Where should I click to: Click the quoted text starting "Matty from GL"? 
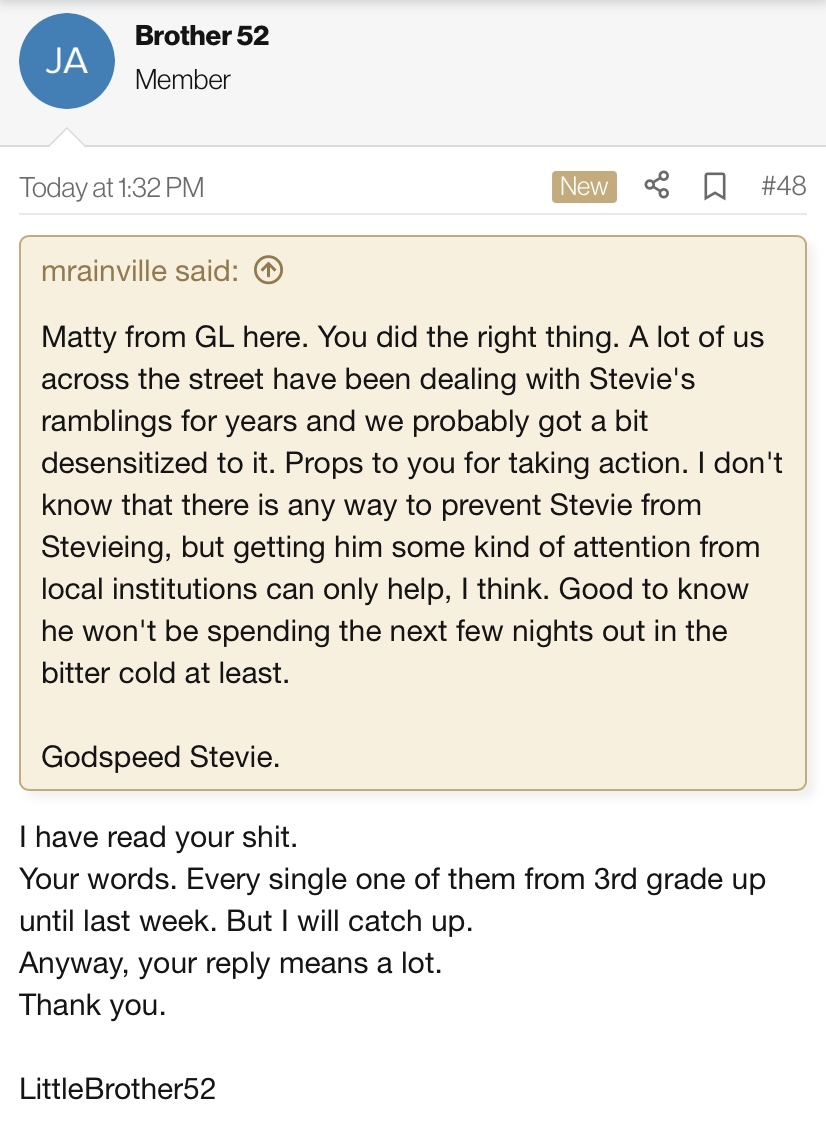click(x=178, y=337)
